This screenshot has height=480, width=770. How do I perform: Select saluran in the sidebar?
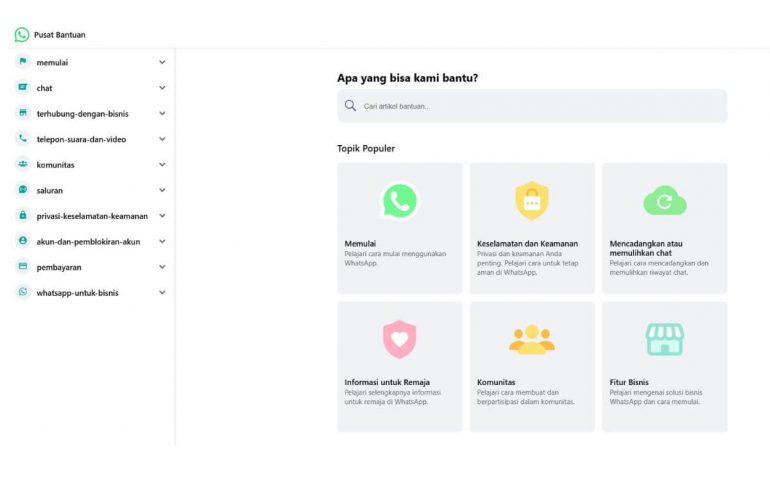[50, 190]
